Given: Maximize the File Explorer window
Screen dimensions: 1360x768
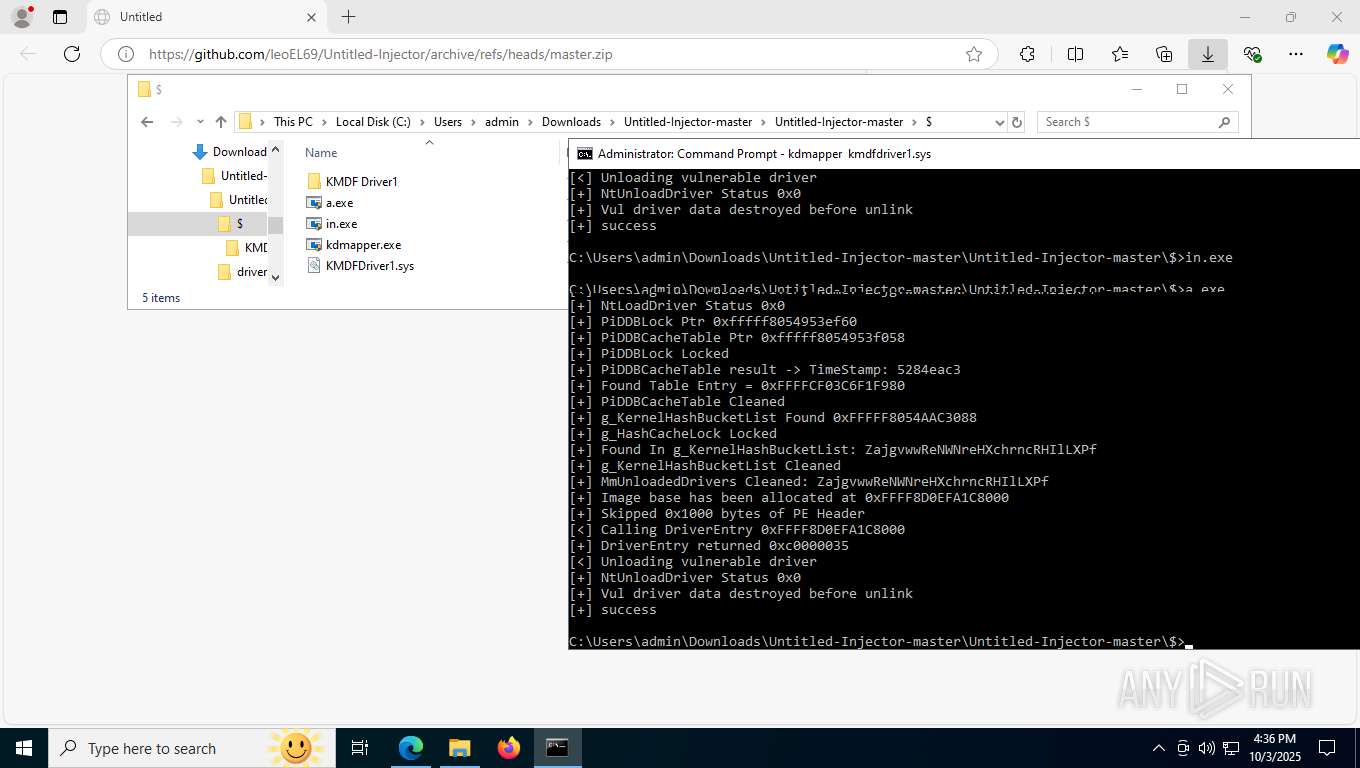Looking at the screenshot, I should [x=1182, y=89].
